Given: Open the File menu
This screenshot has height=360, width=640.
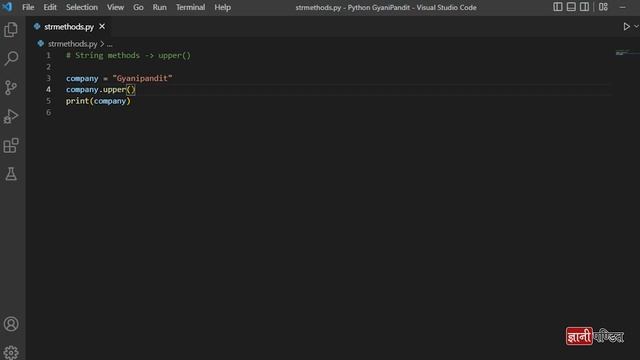Looking at the screenshot, I should pyautogui.click(x=28, y=7).
